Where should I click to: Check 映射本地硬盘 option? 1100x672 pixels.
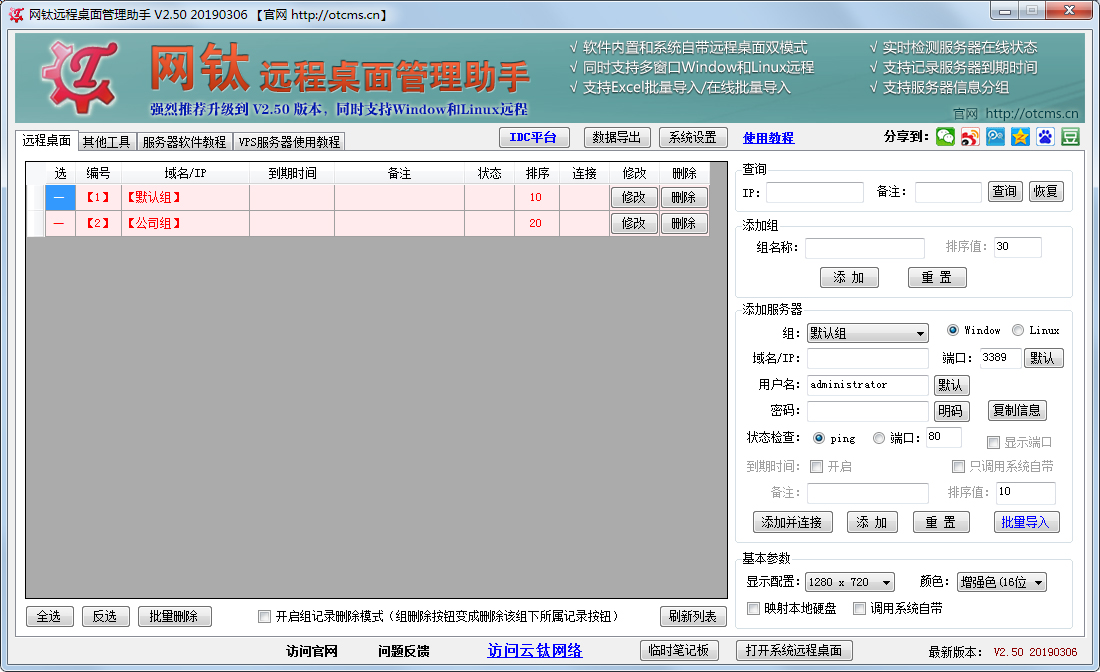tap(753, 609)
